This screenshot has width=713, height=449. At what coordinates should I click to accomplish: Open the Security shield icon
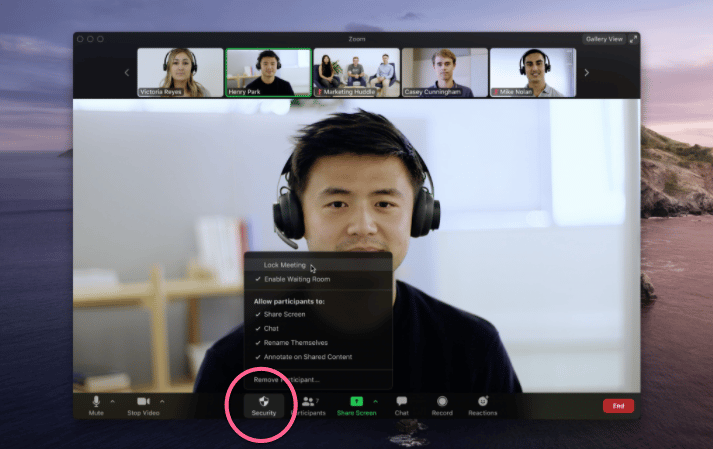pos(264,401)
